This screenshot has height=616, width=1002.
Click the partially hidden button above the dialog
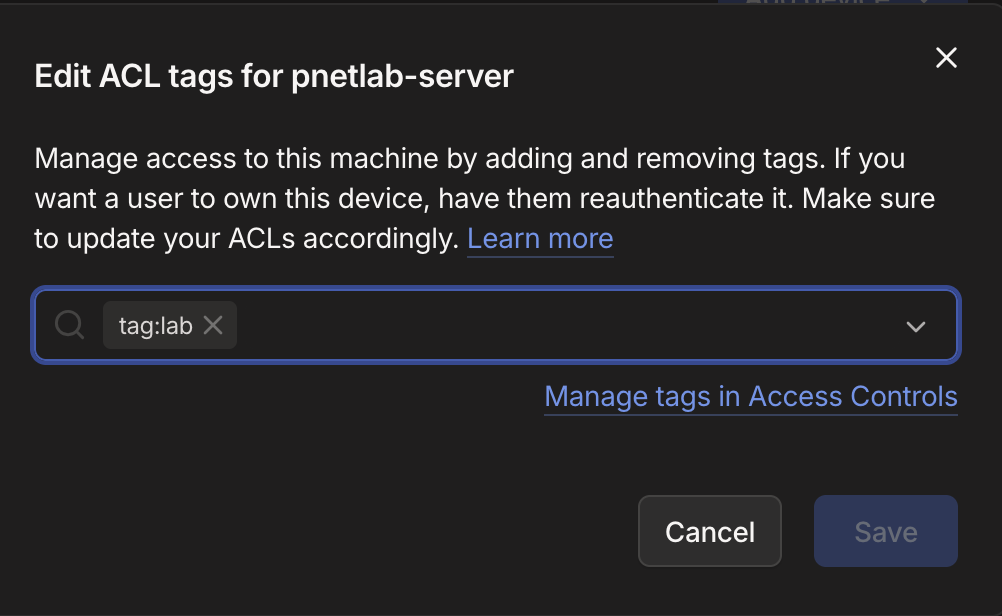[843, 2]
